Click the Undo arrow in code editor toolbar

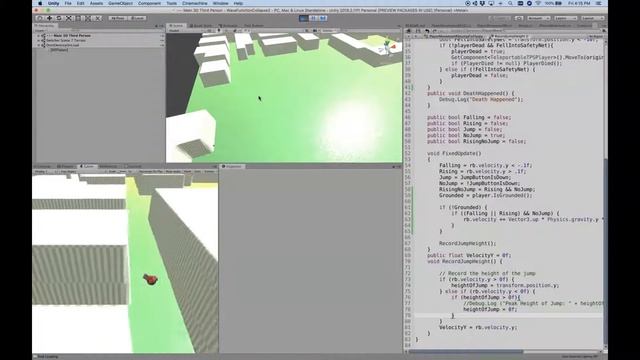point(427,31)
